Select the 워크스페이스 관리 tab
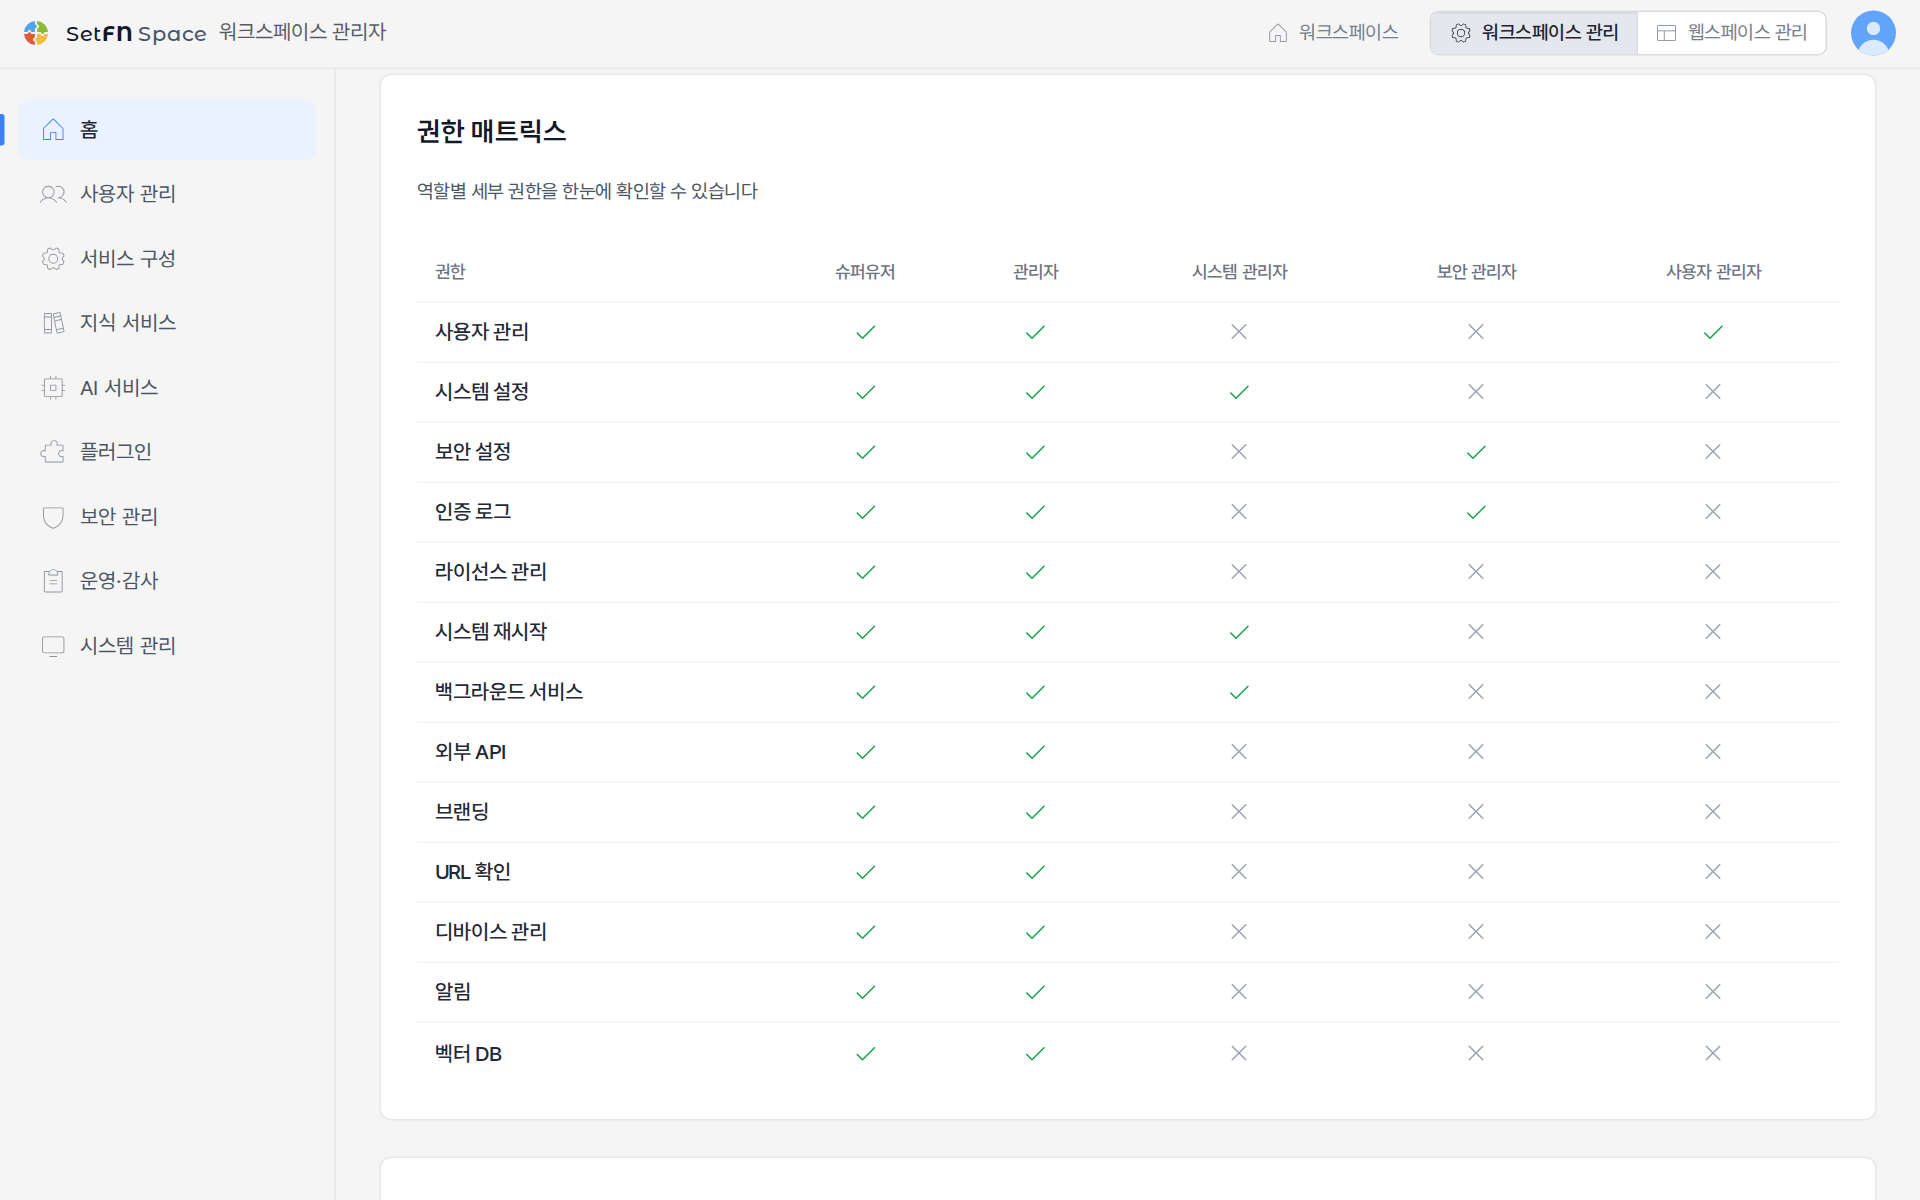 pos(1534,33)
